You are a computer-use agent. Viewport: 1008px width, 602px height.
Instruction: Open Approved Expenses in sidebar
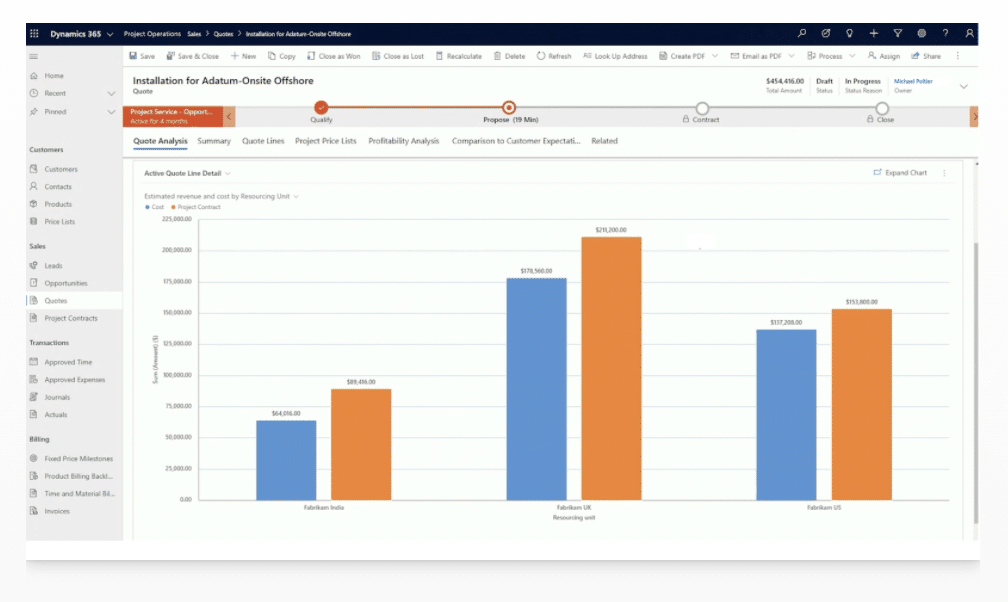(75, 379)
